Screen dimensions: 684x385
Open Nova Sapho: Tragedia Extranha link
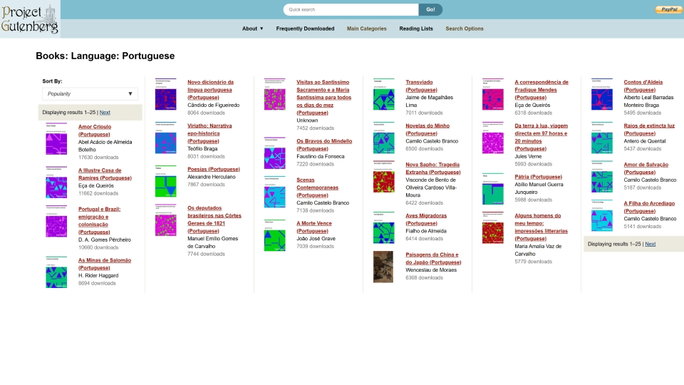coord(433,168)
